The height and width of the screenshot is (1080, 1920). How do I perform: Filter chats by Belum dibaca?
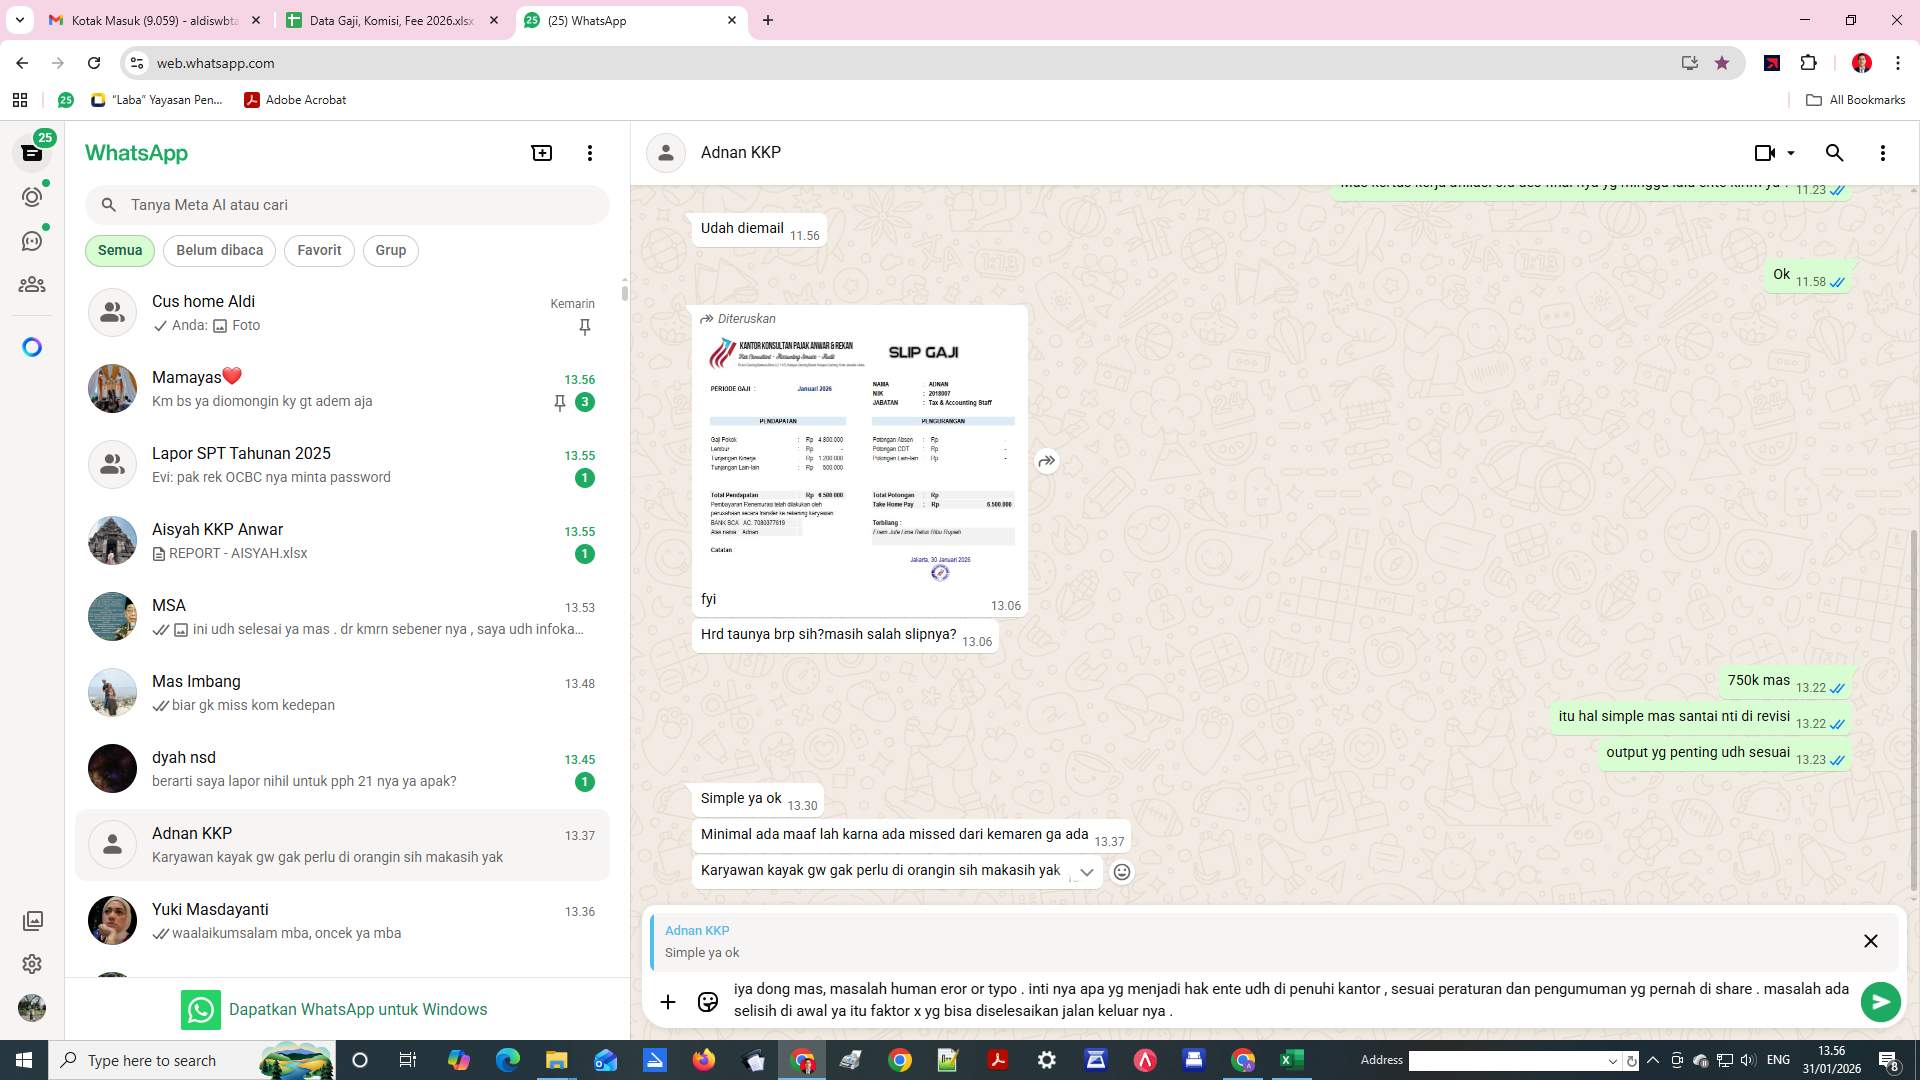tap(219, 250)
